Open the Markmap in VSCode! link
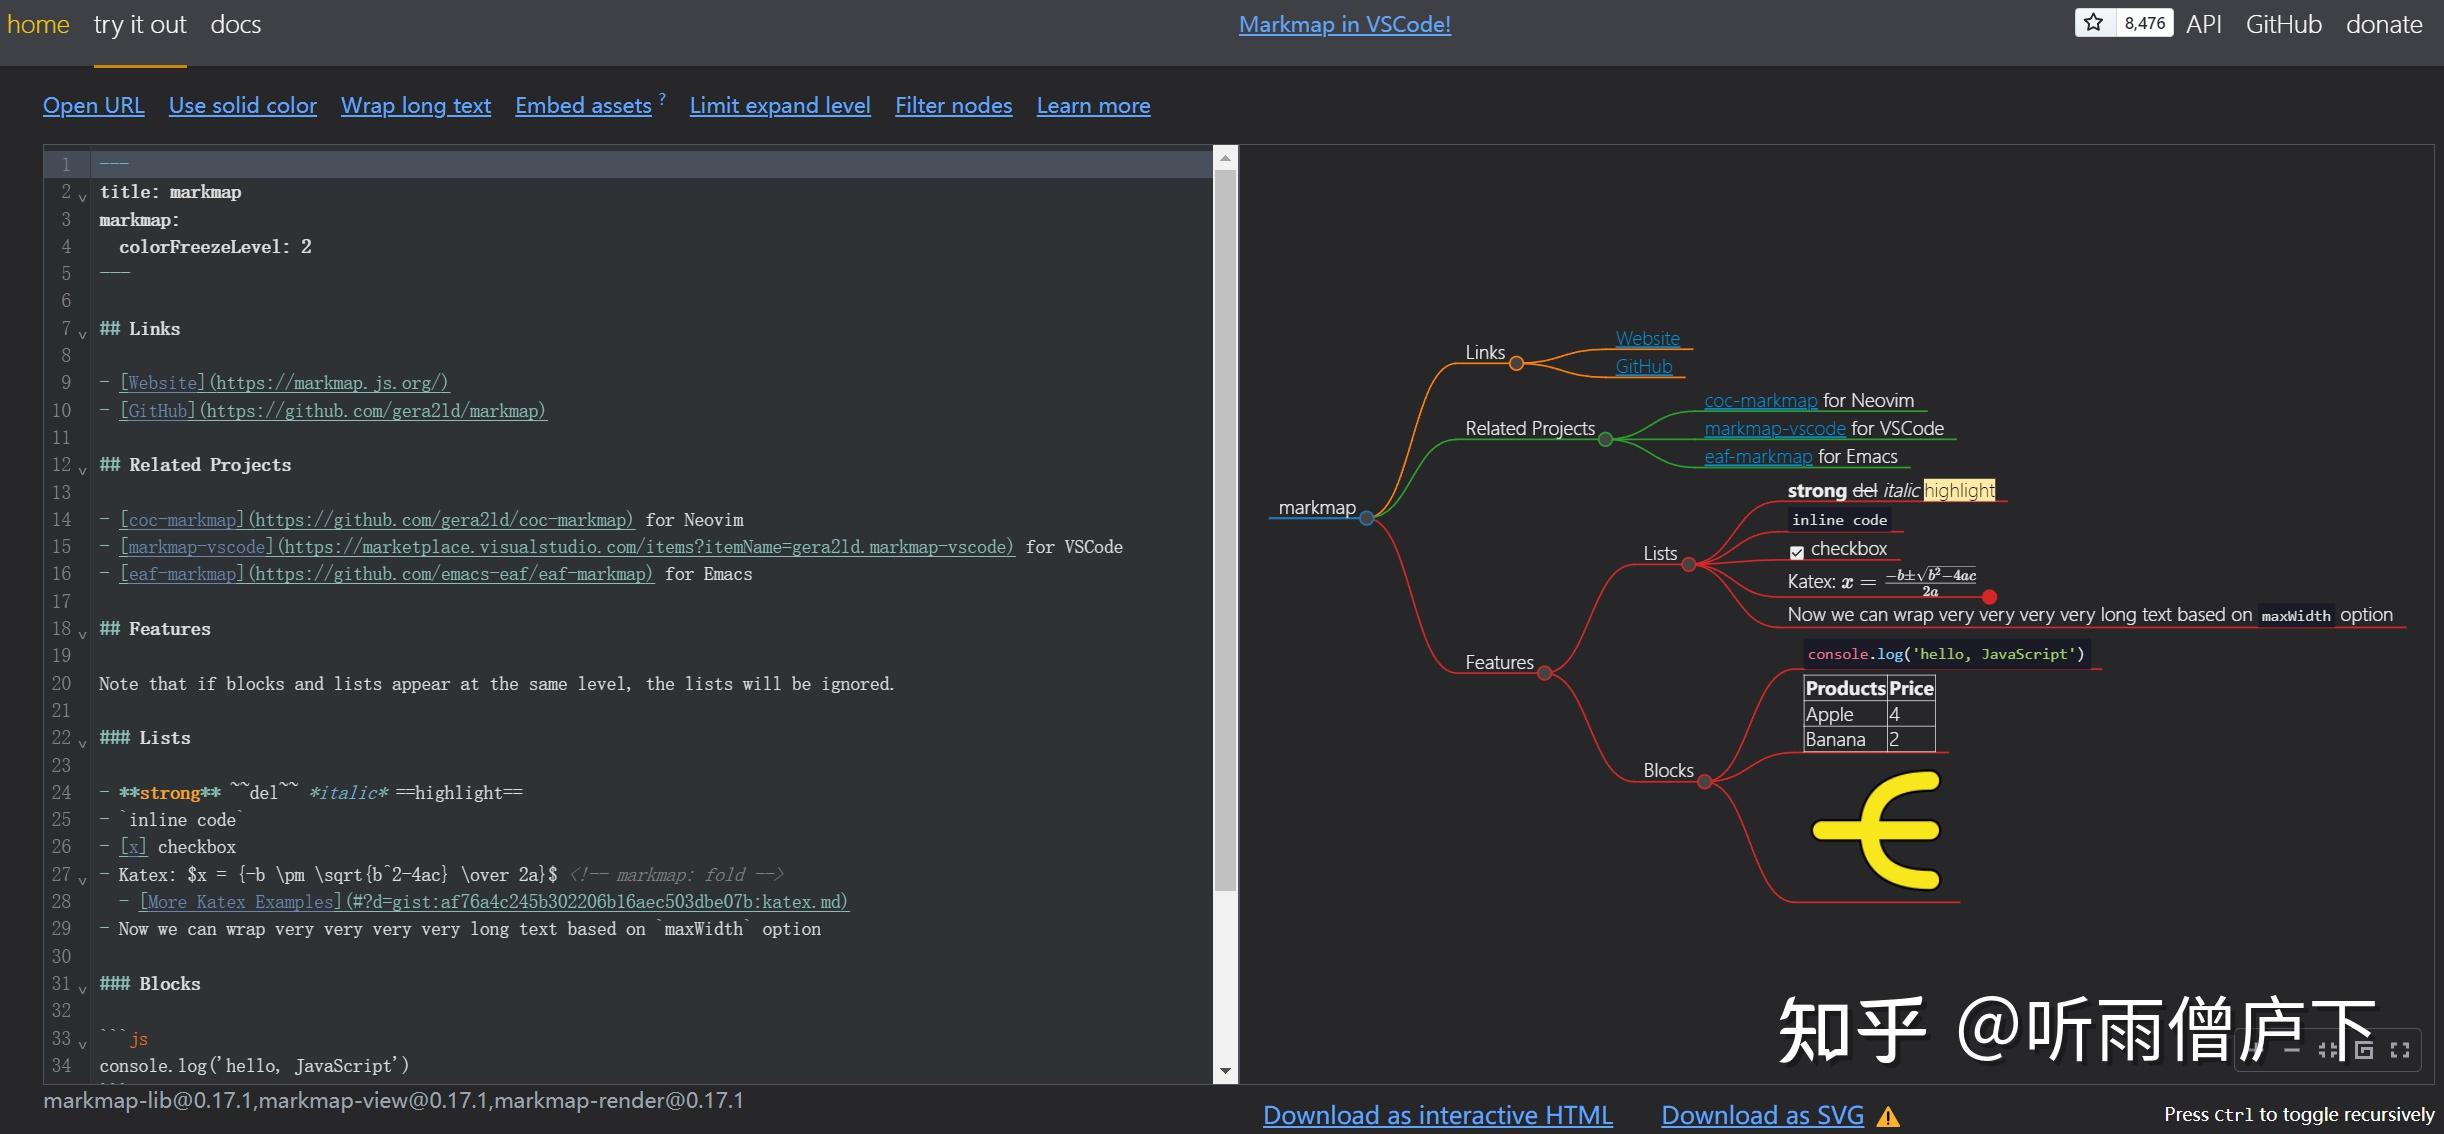Screen dimensions: 2444x1134 point(1344,25)
